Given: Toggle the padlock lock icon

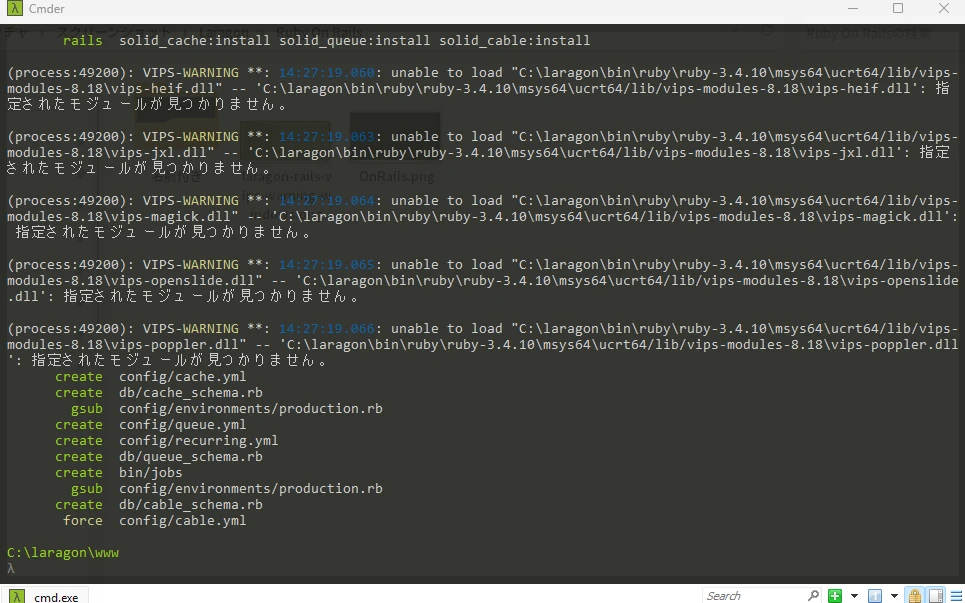Looking at the screenshot, I should [915, 596].
